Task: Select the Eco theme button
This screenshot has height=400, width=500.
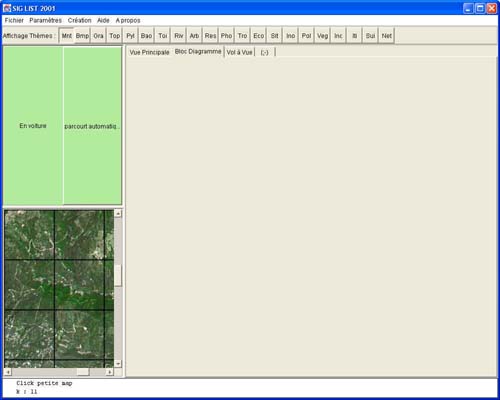Action: tap(259, 36)
